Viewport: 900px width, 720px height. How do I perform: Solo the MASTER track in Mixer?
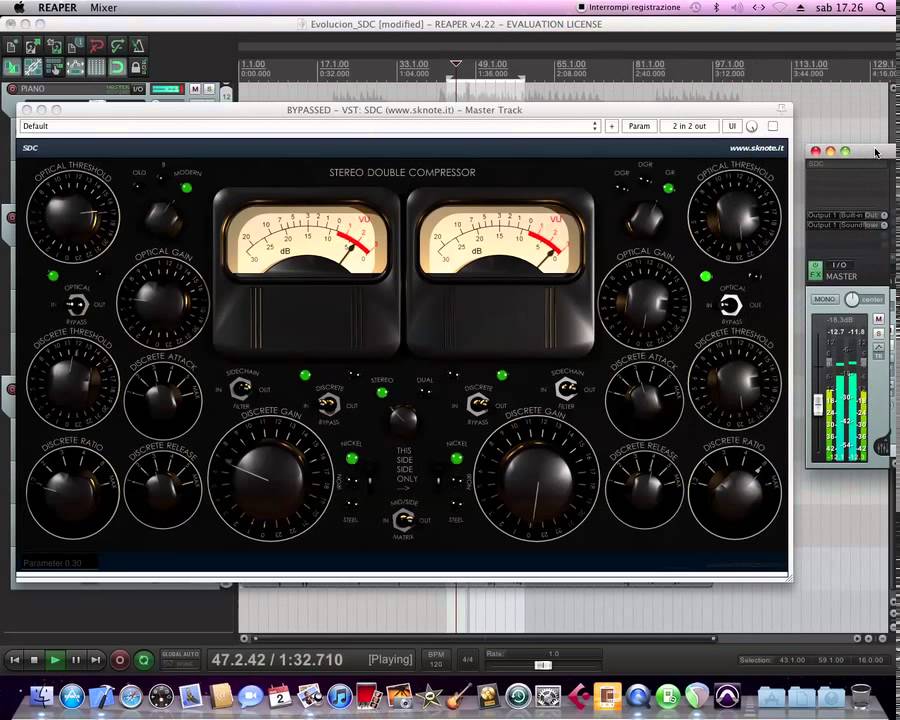click(878, 333)
